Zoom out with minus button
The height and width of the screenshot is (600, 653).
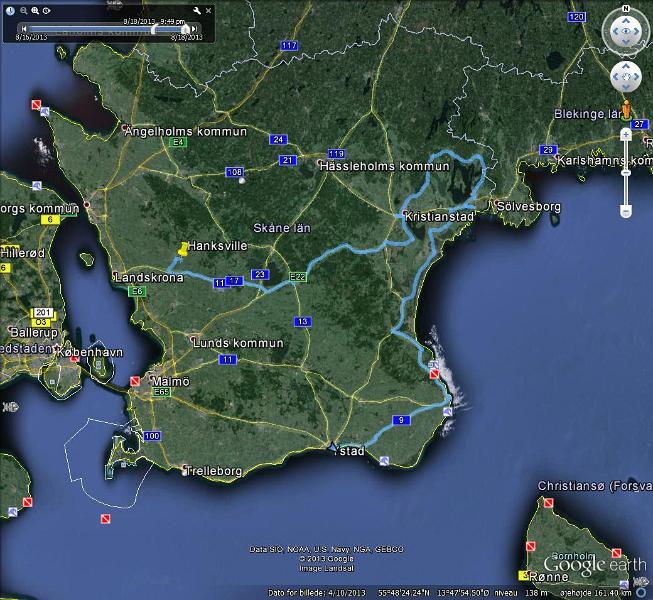click(626, 212)
